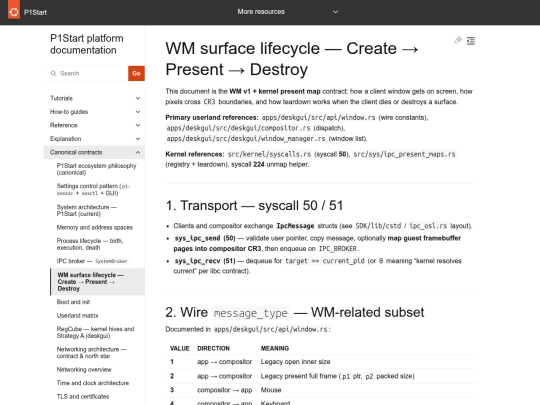The width and height of the screenshot is (540, 405).
Task: Click the IPC_BROKER code term
Action: [x=338, y=249]
